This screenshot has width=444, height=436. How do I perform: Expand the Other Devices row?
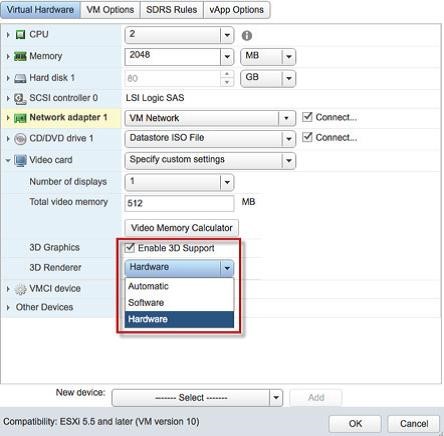[x=8, y=307]
